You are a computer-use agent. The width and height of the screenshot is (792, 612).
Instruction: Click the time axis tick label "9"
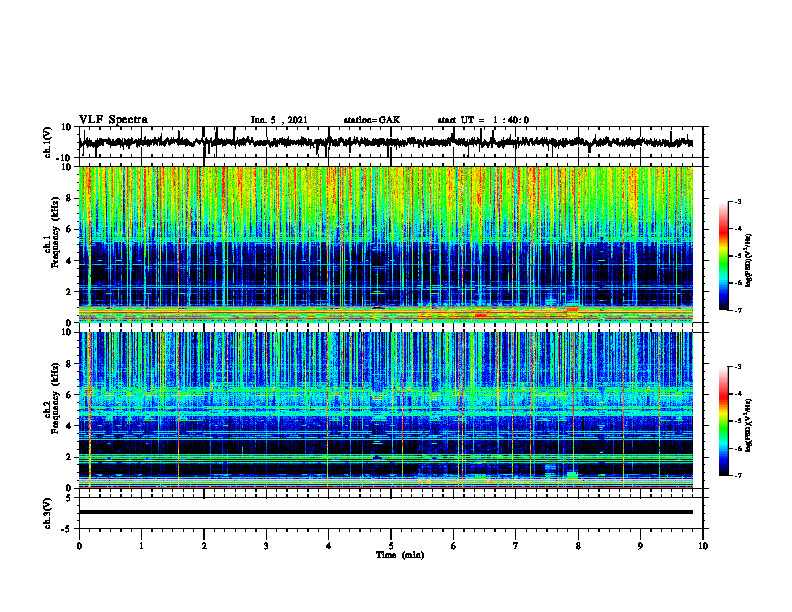[x=640, y=546]
